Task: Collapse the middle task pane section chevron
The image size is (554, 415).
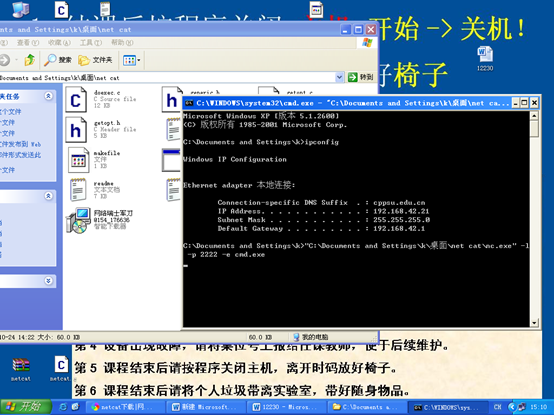Action: pyautogui.click(x=48, y=196)
